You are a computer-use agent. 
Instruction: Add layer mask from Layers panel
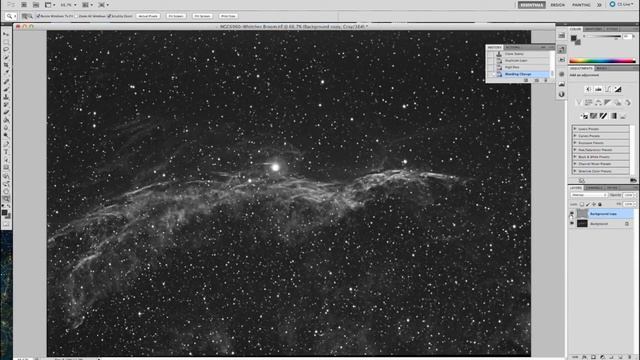pos(593,357)
